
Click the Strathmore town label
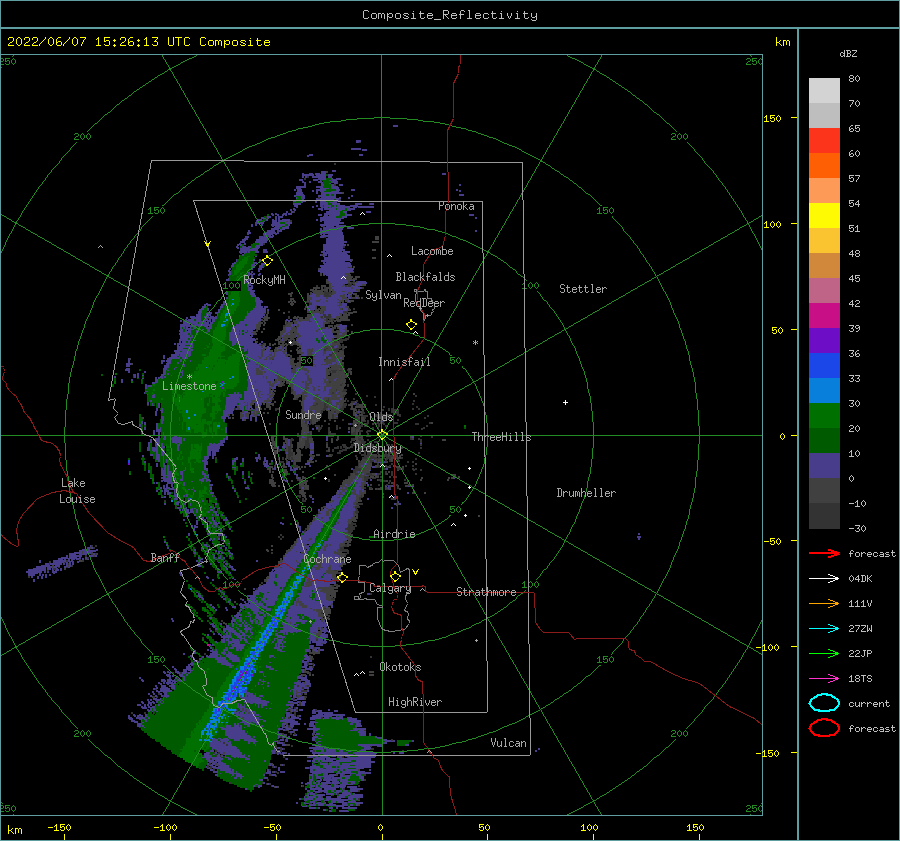[486, 592]
